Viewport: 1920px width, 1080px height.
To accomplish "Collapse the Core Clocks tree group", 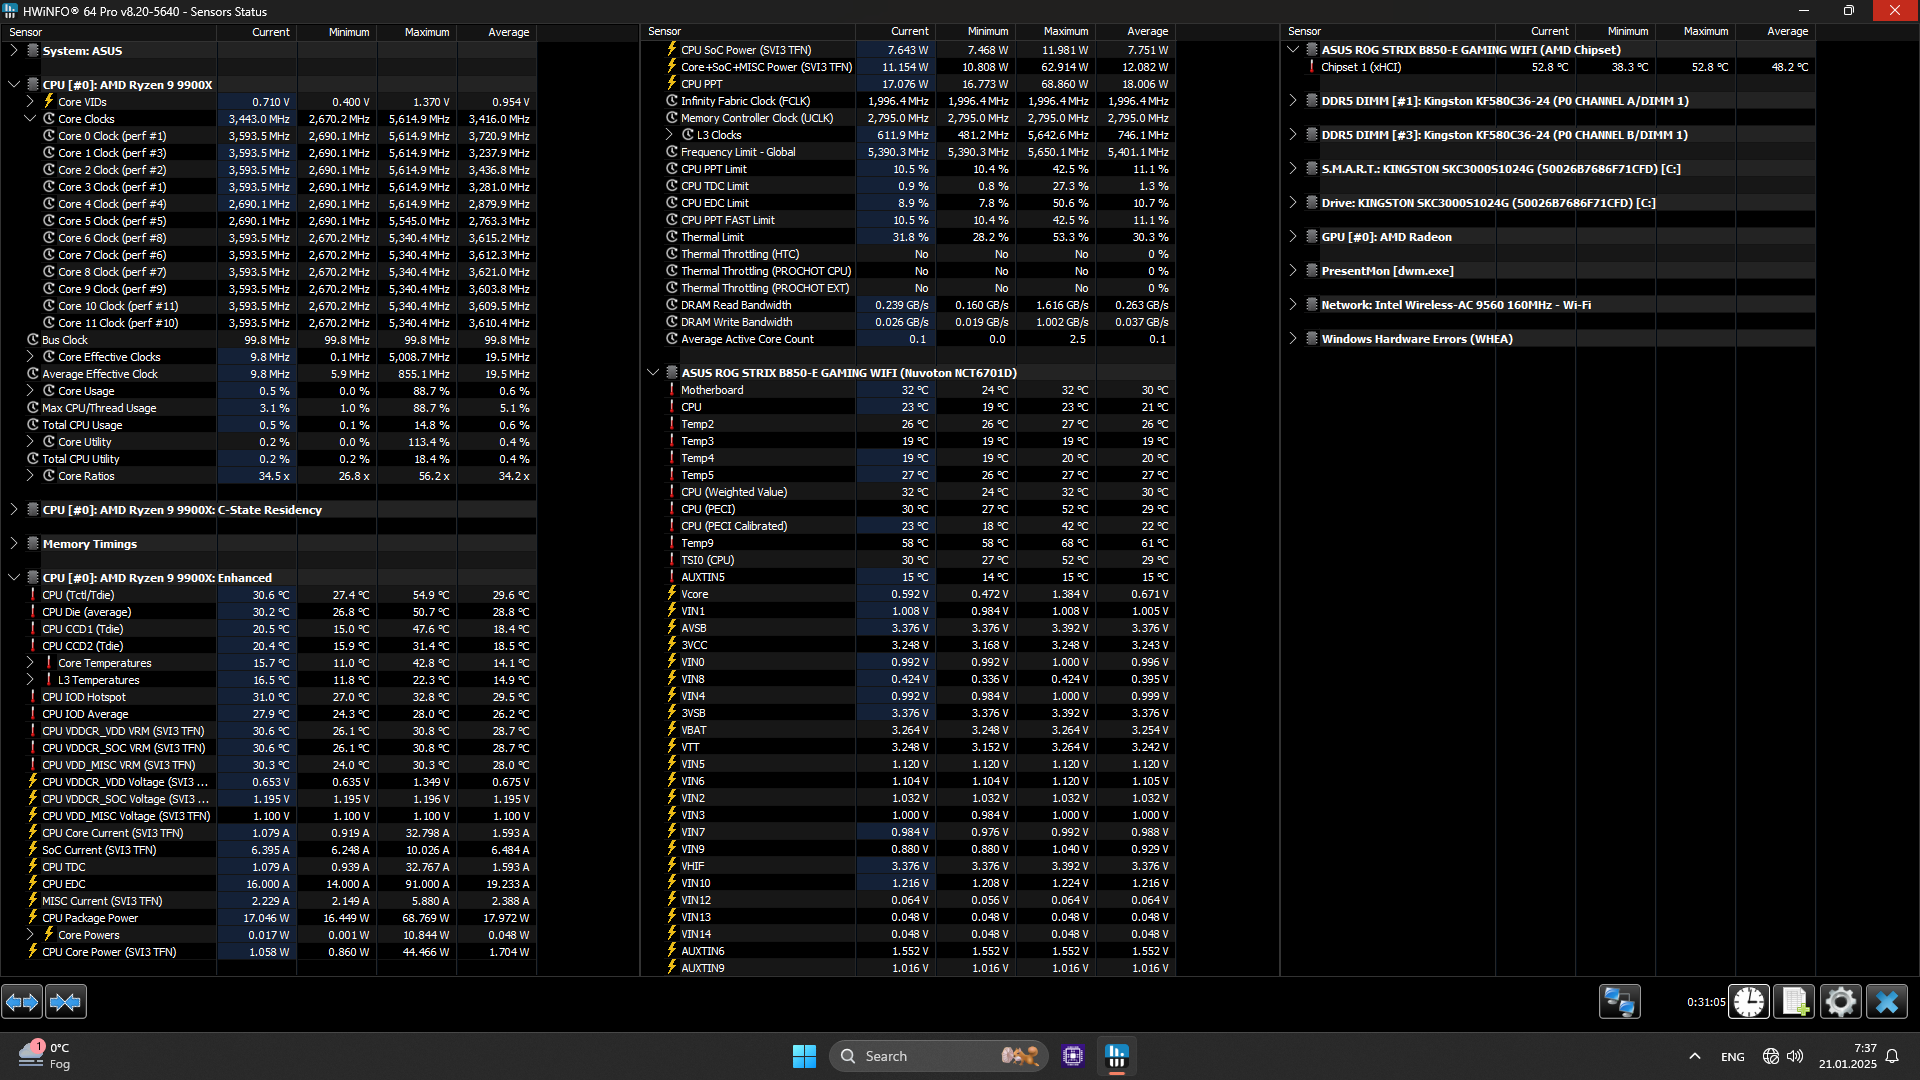I will [x=30, y=118].
